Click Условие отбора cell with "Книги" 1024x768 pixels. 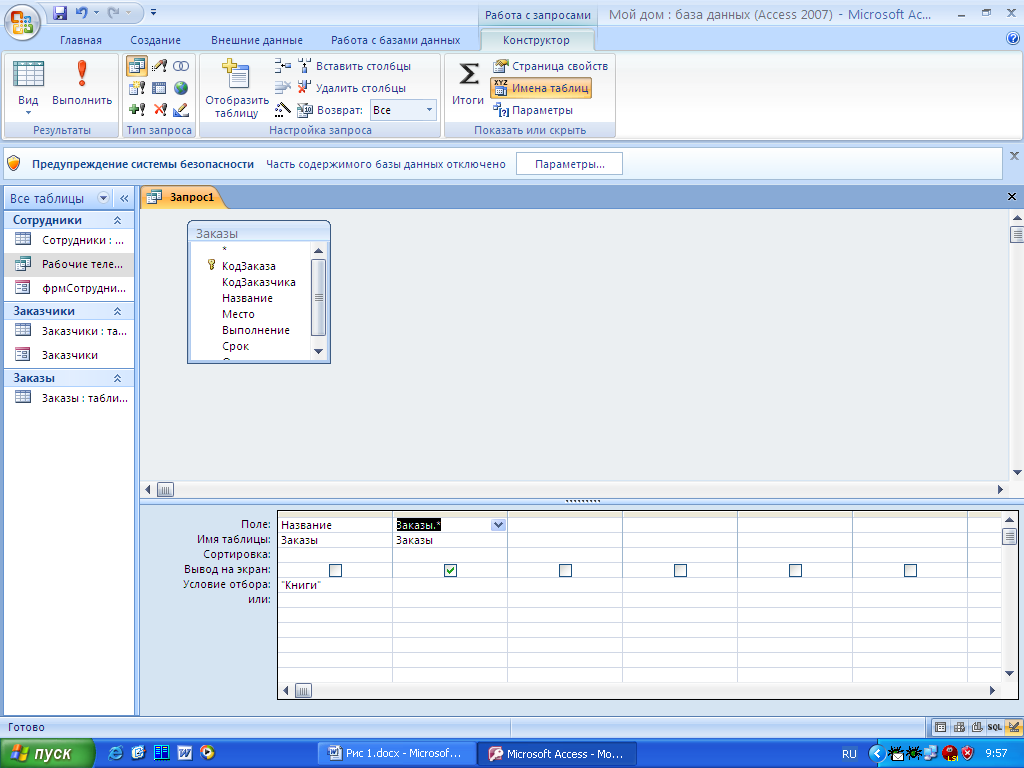[x=335, y=585]
